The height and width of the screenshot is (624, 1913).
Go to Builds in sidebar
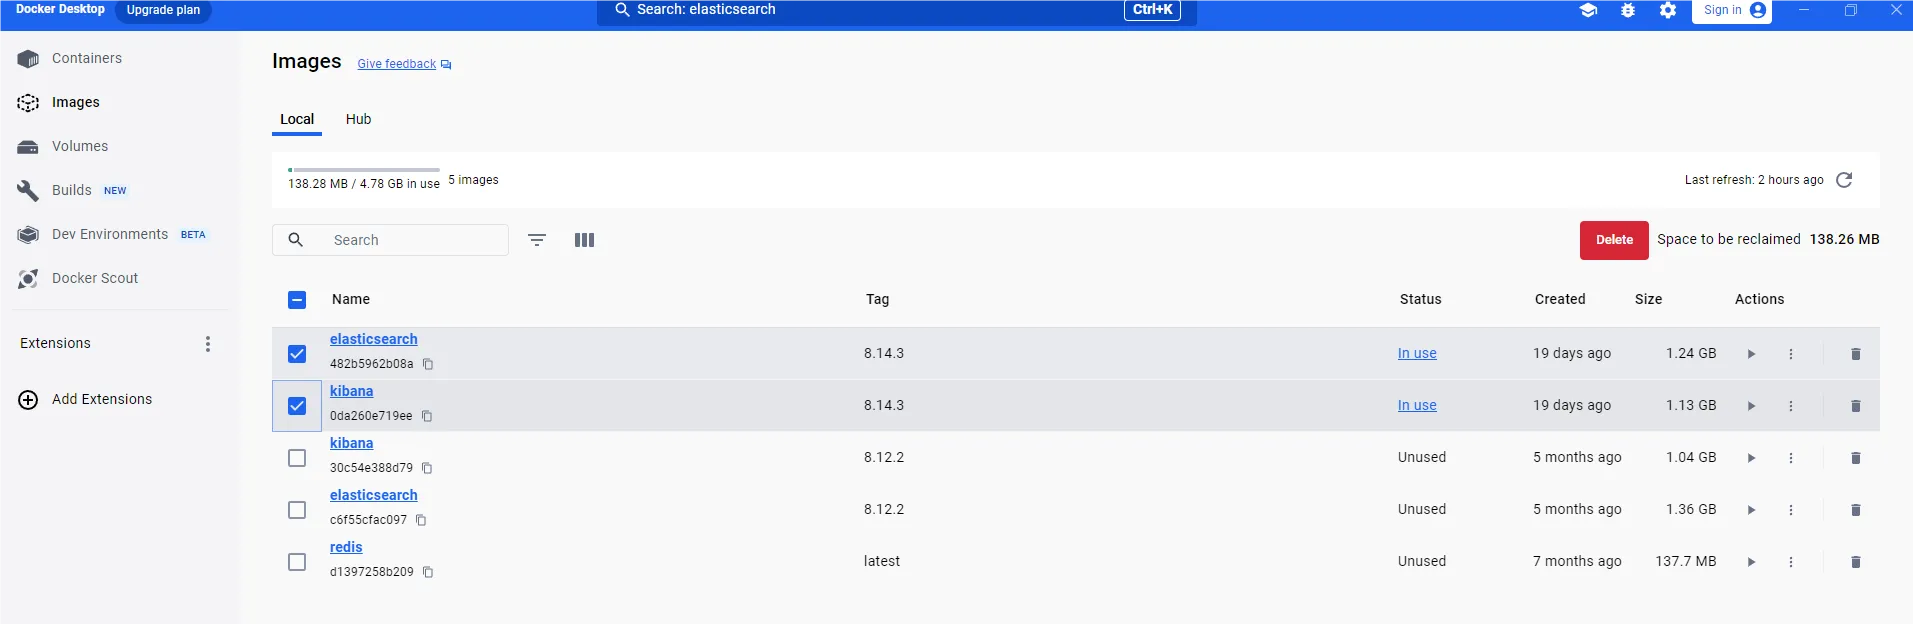coord(72,190)
